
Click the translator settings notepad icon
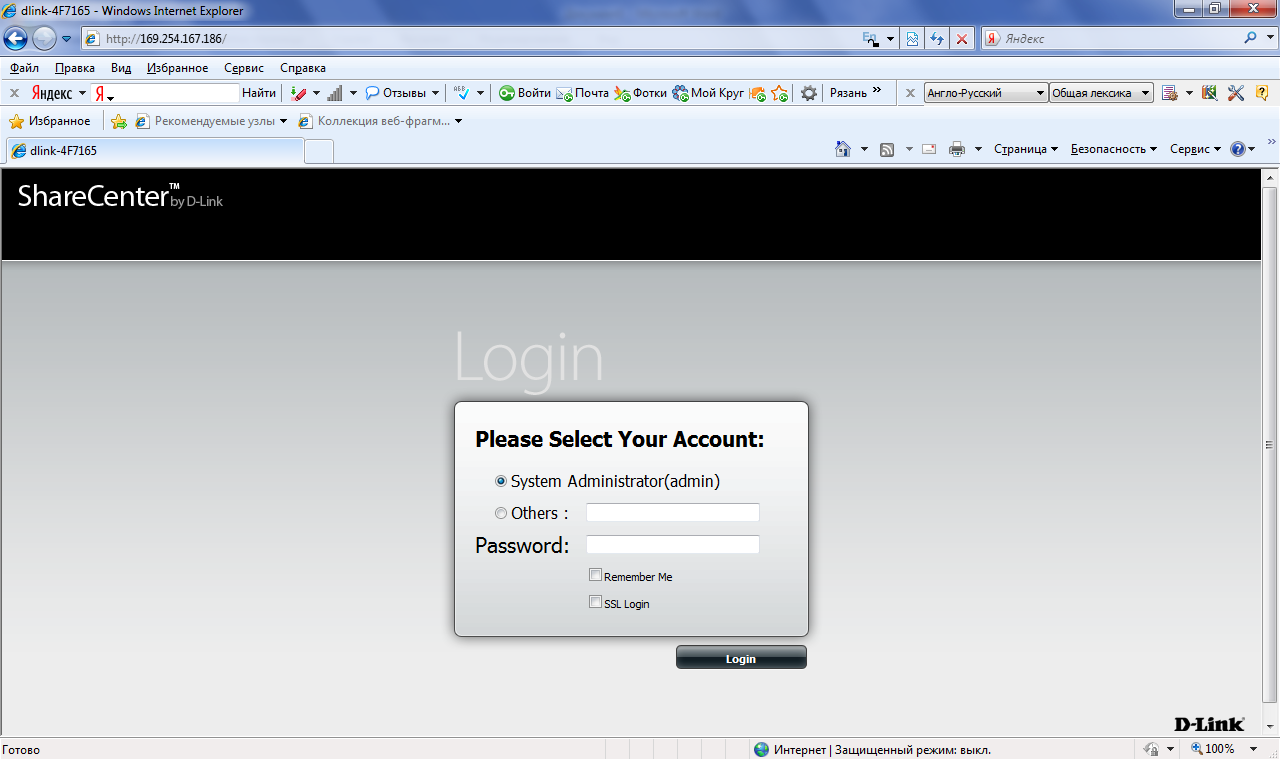1169,93
